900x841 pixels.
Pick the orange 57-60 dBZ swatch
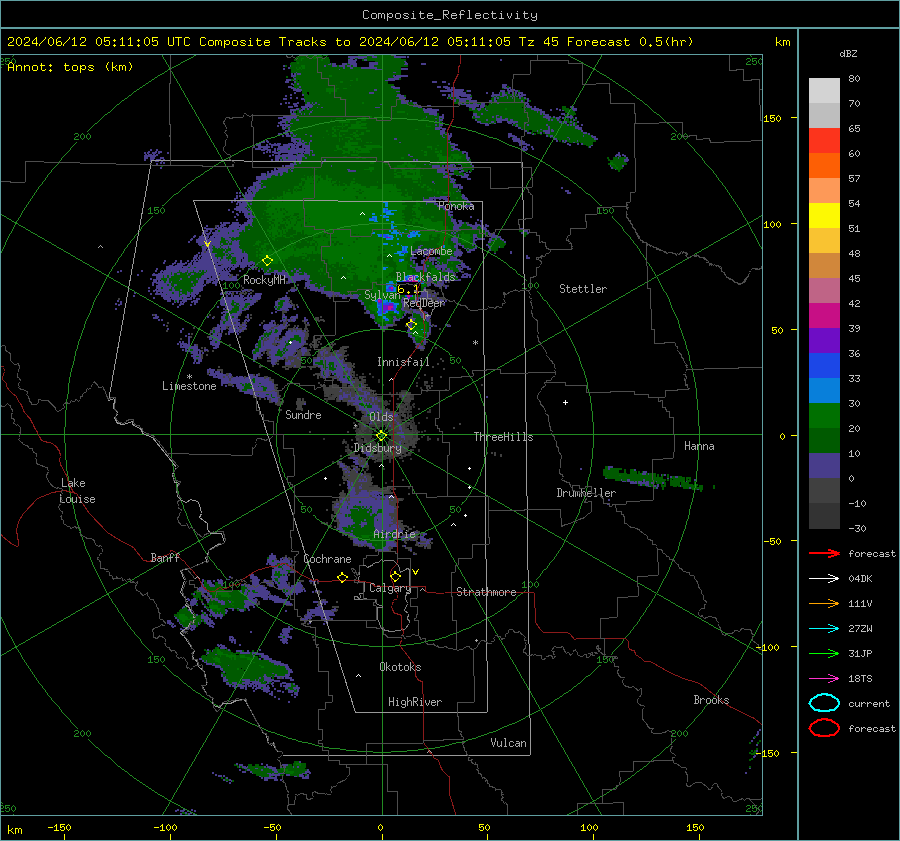pos(824,166)
